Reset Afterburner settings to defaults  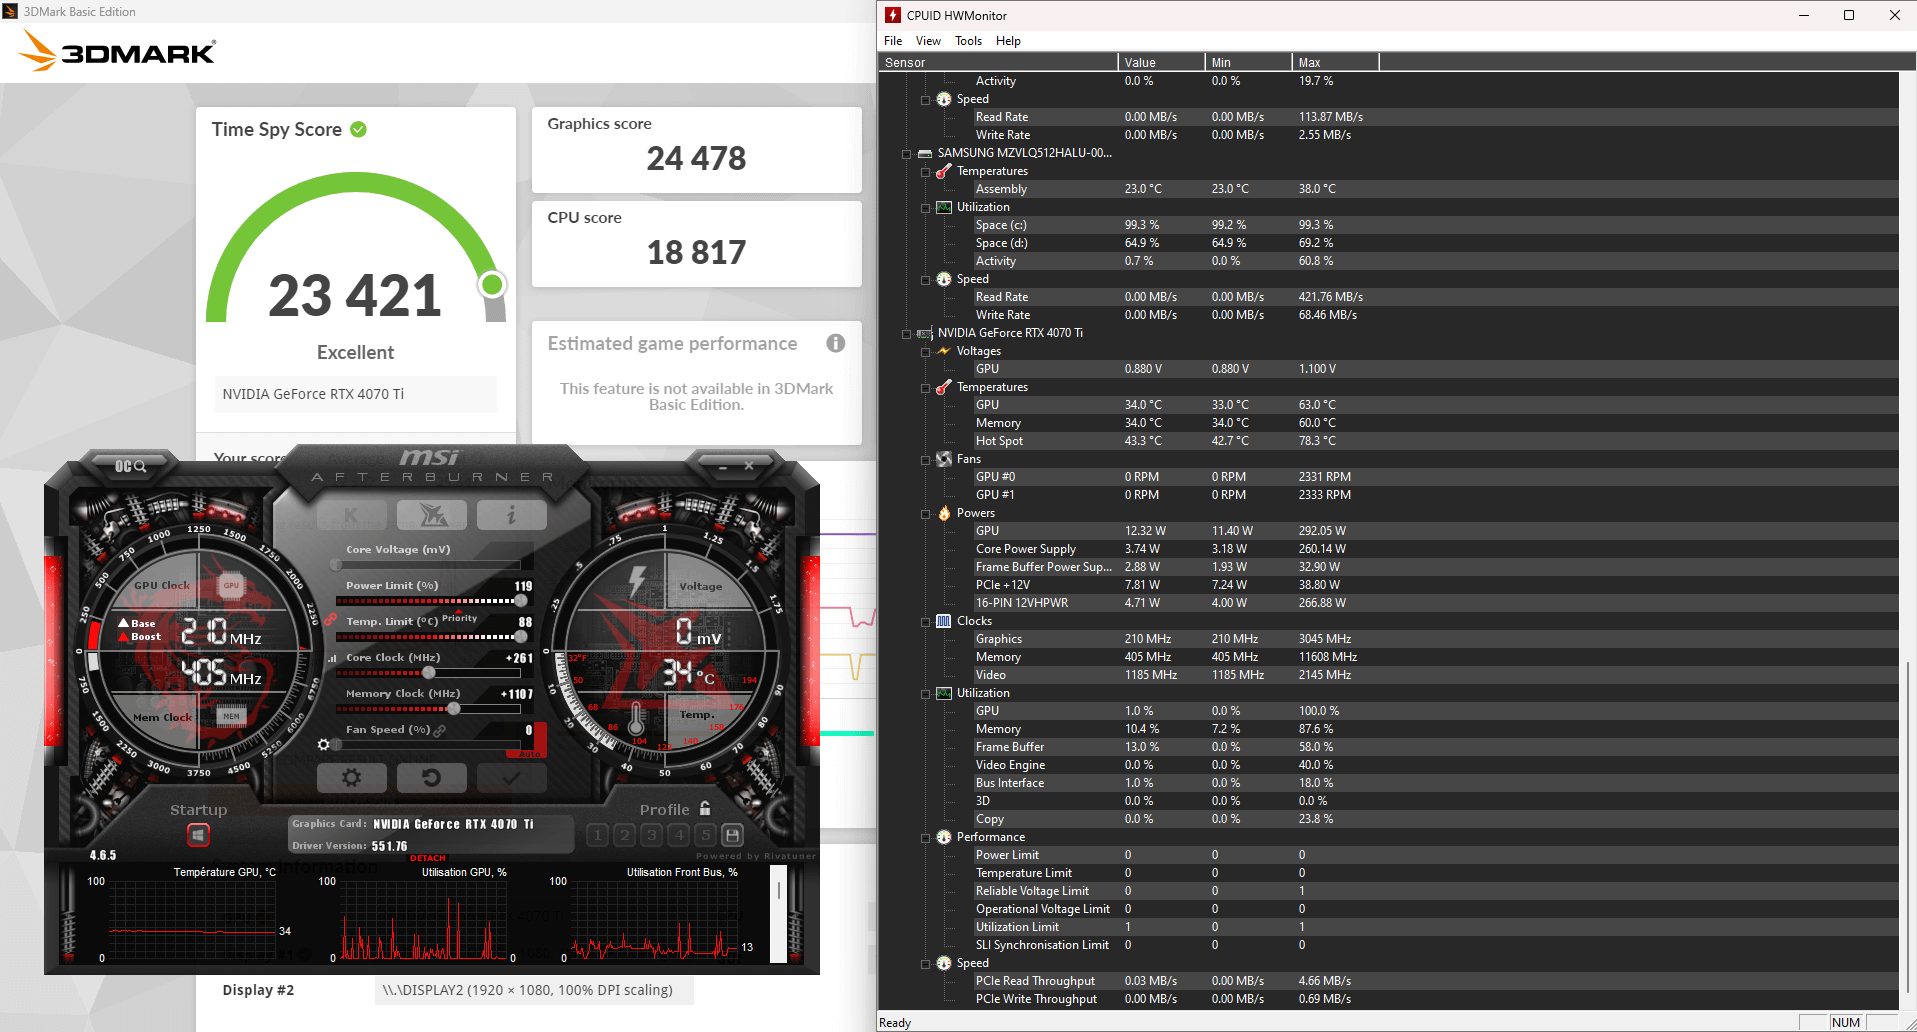coord(432,777)
